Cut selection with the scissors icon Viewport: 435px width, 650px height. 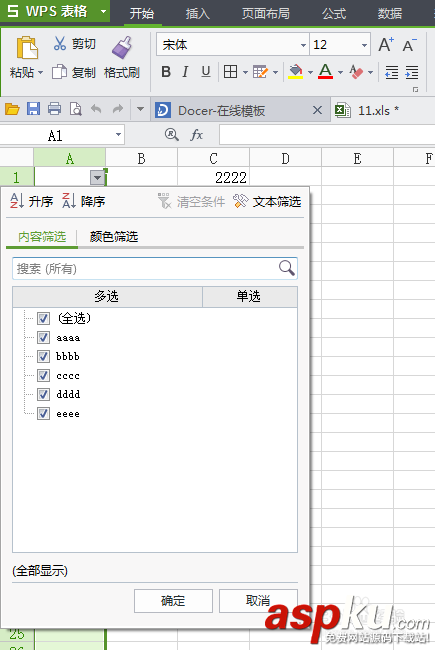click(x=60, y=43)
